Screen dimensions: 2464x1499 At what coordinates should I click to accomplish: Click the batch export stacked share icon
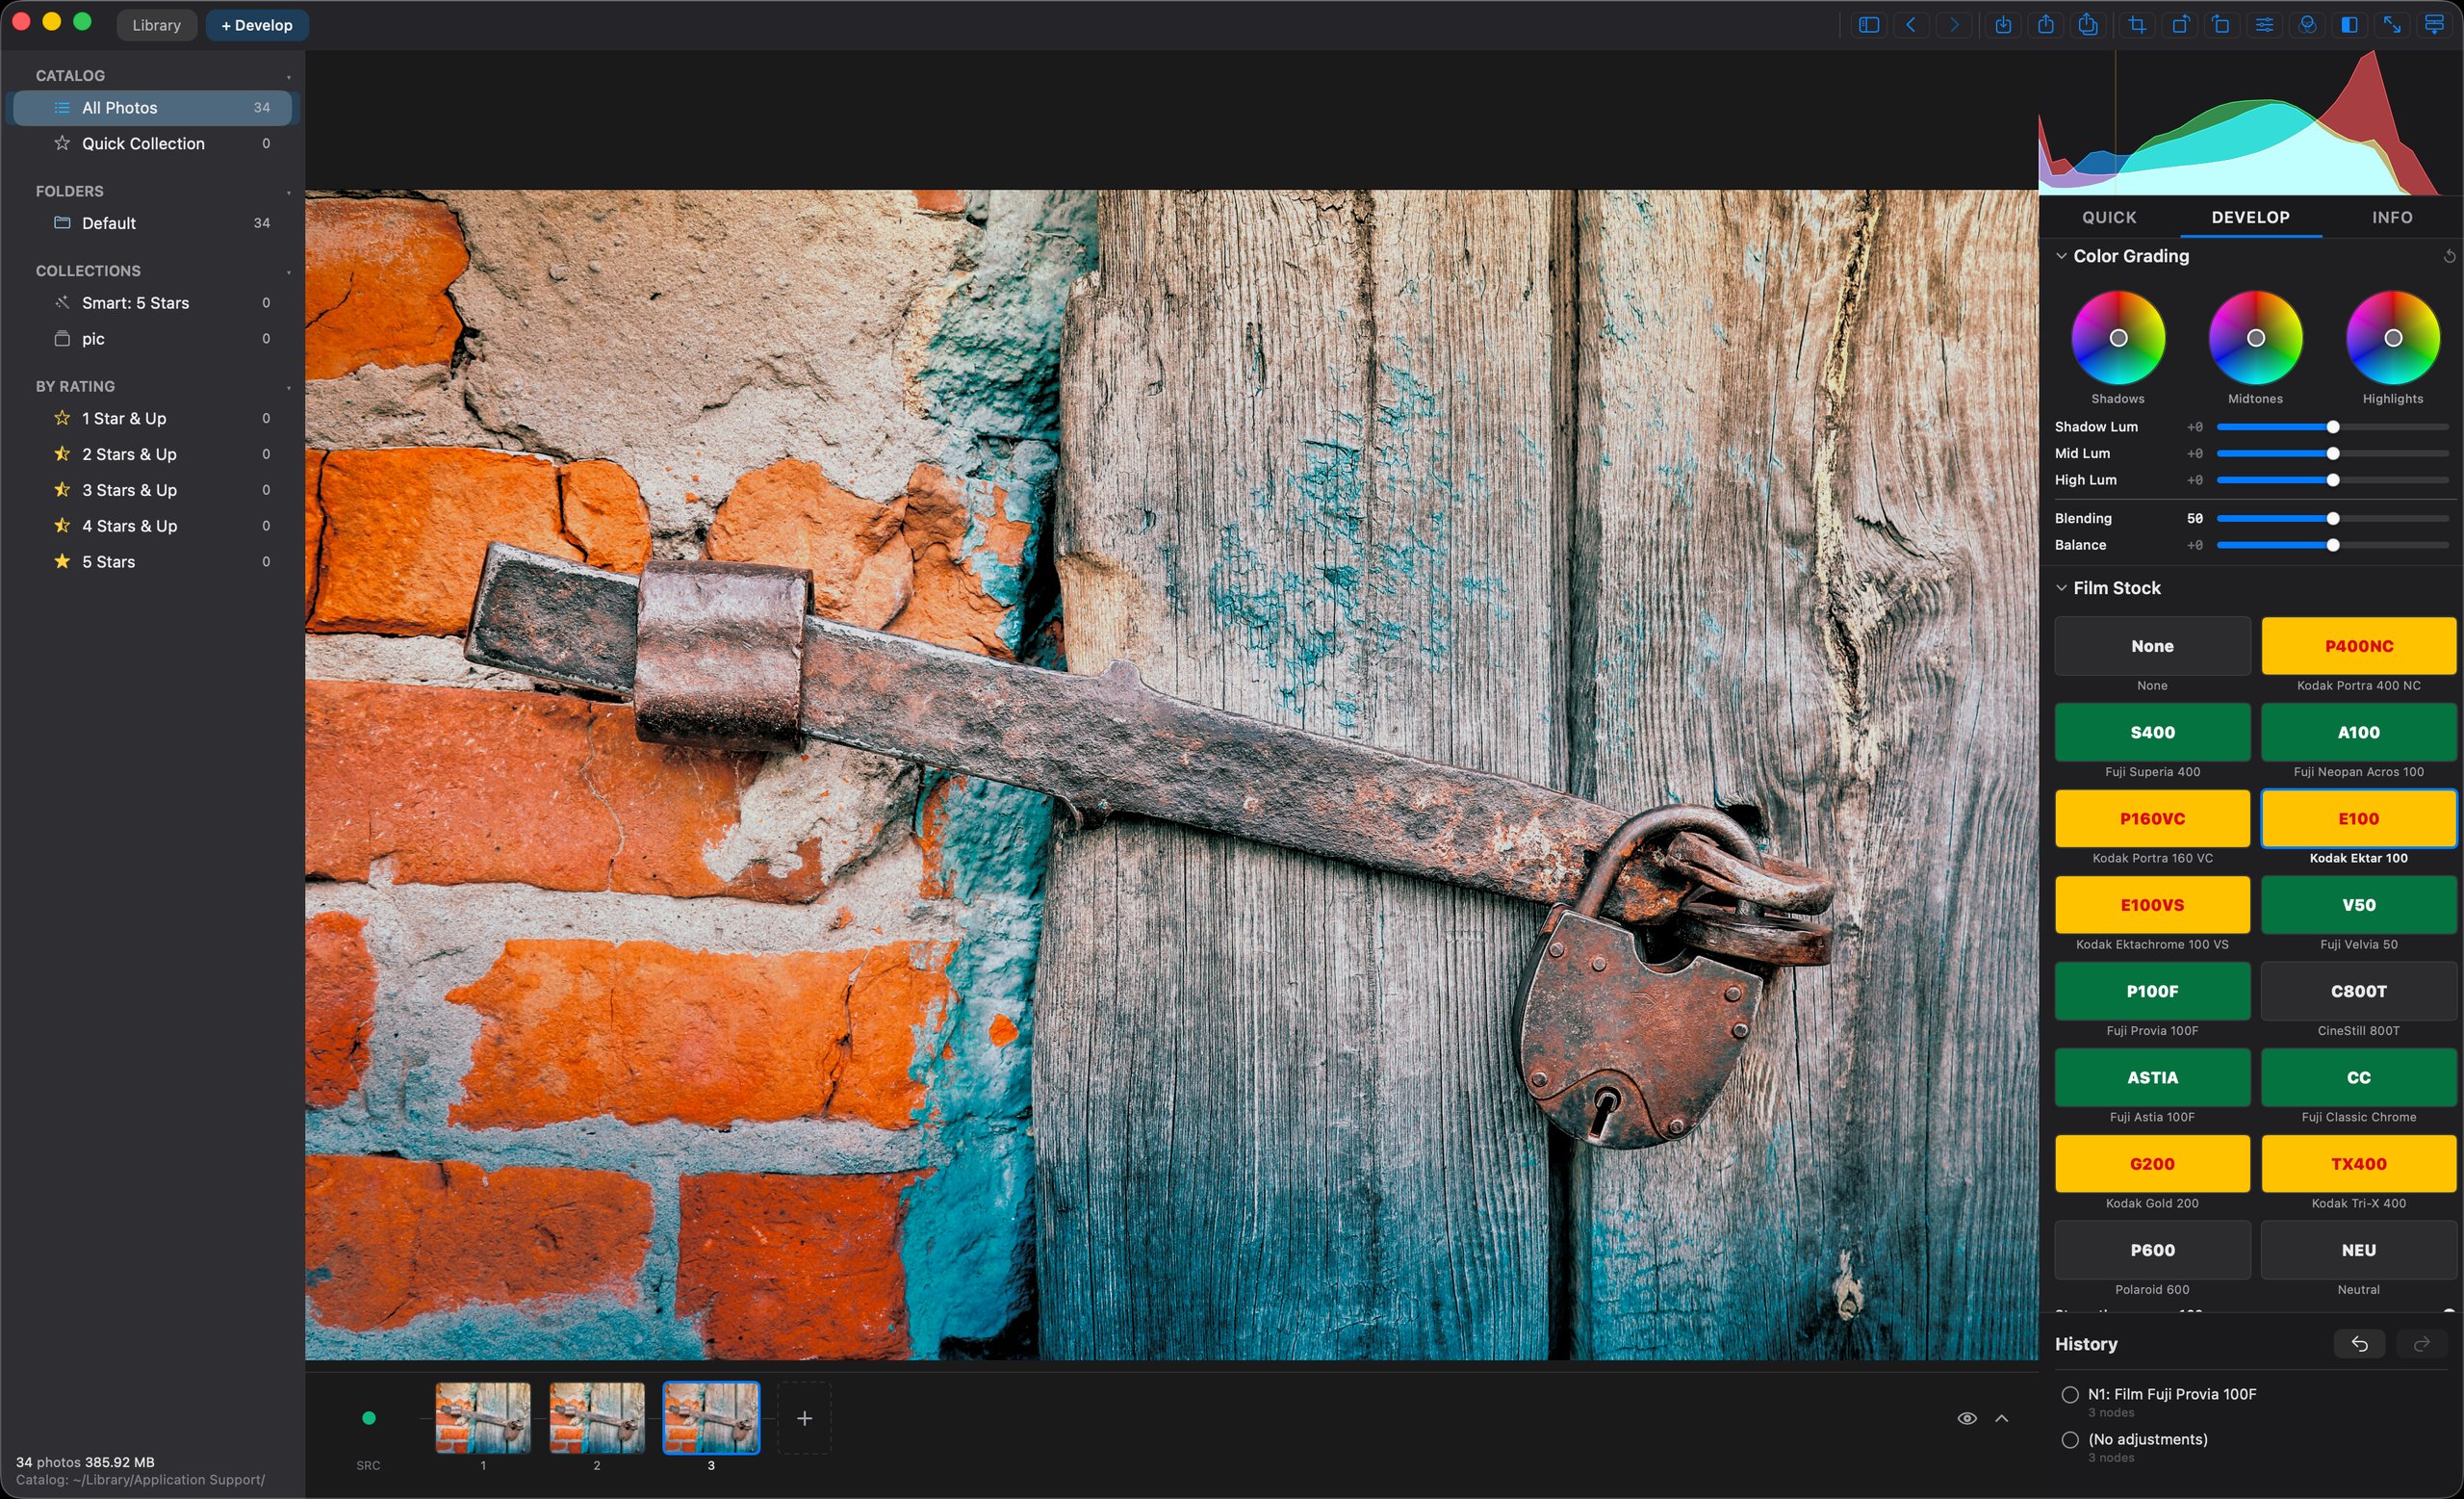2088,25
